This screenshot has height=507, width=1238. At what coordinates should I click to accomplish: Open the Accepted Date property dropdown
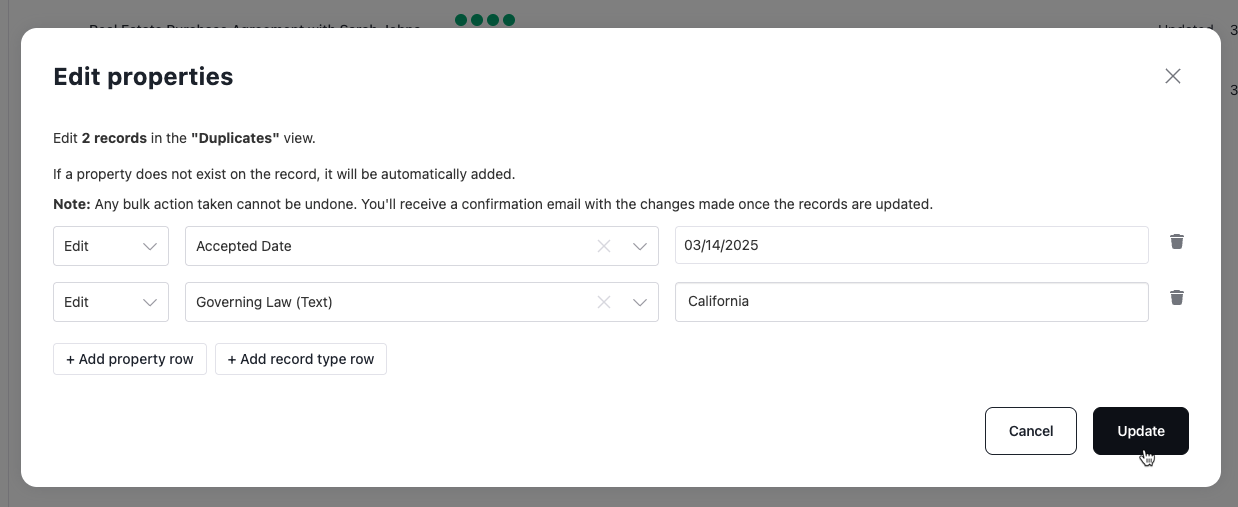(x=640, y=246)
